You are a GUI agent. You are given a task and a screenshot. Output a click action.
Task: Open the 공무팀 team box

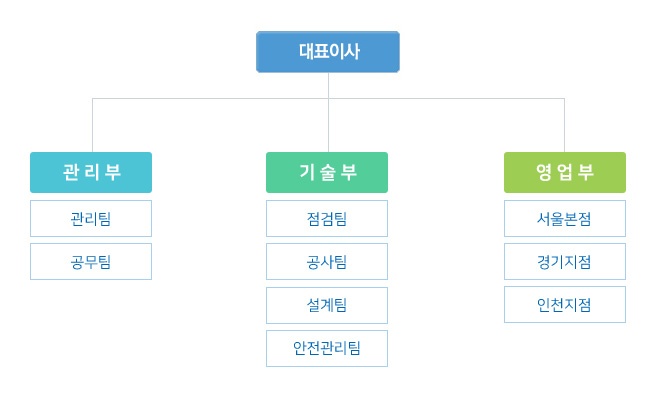91,261
